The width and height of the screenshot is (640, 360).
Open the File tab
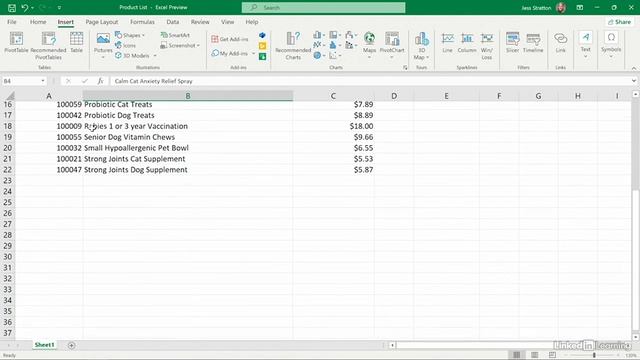point(12,22)
